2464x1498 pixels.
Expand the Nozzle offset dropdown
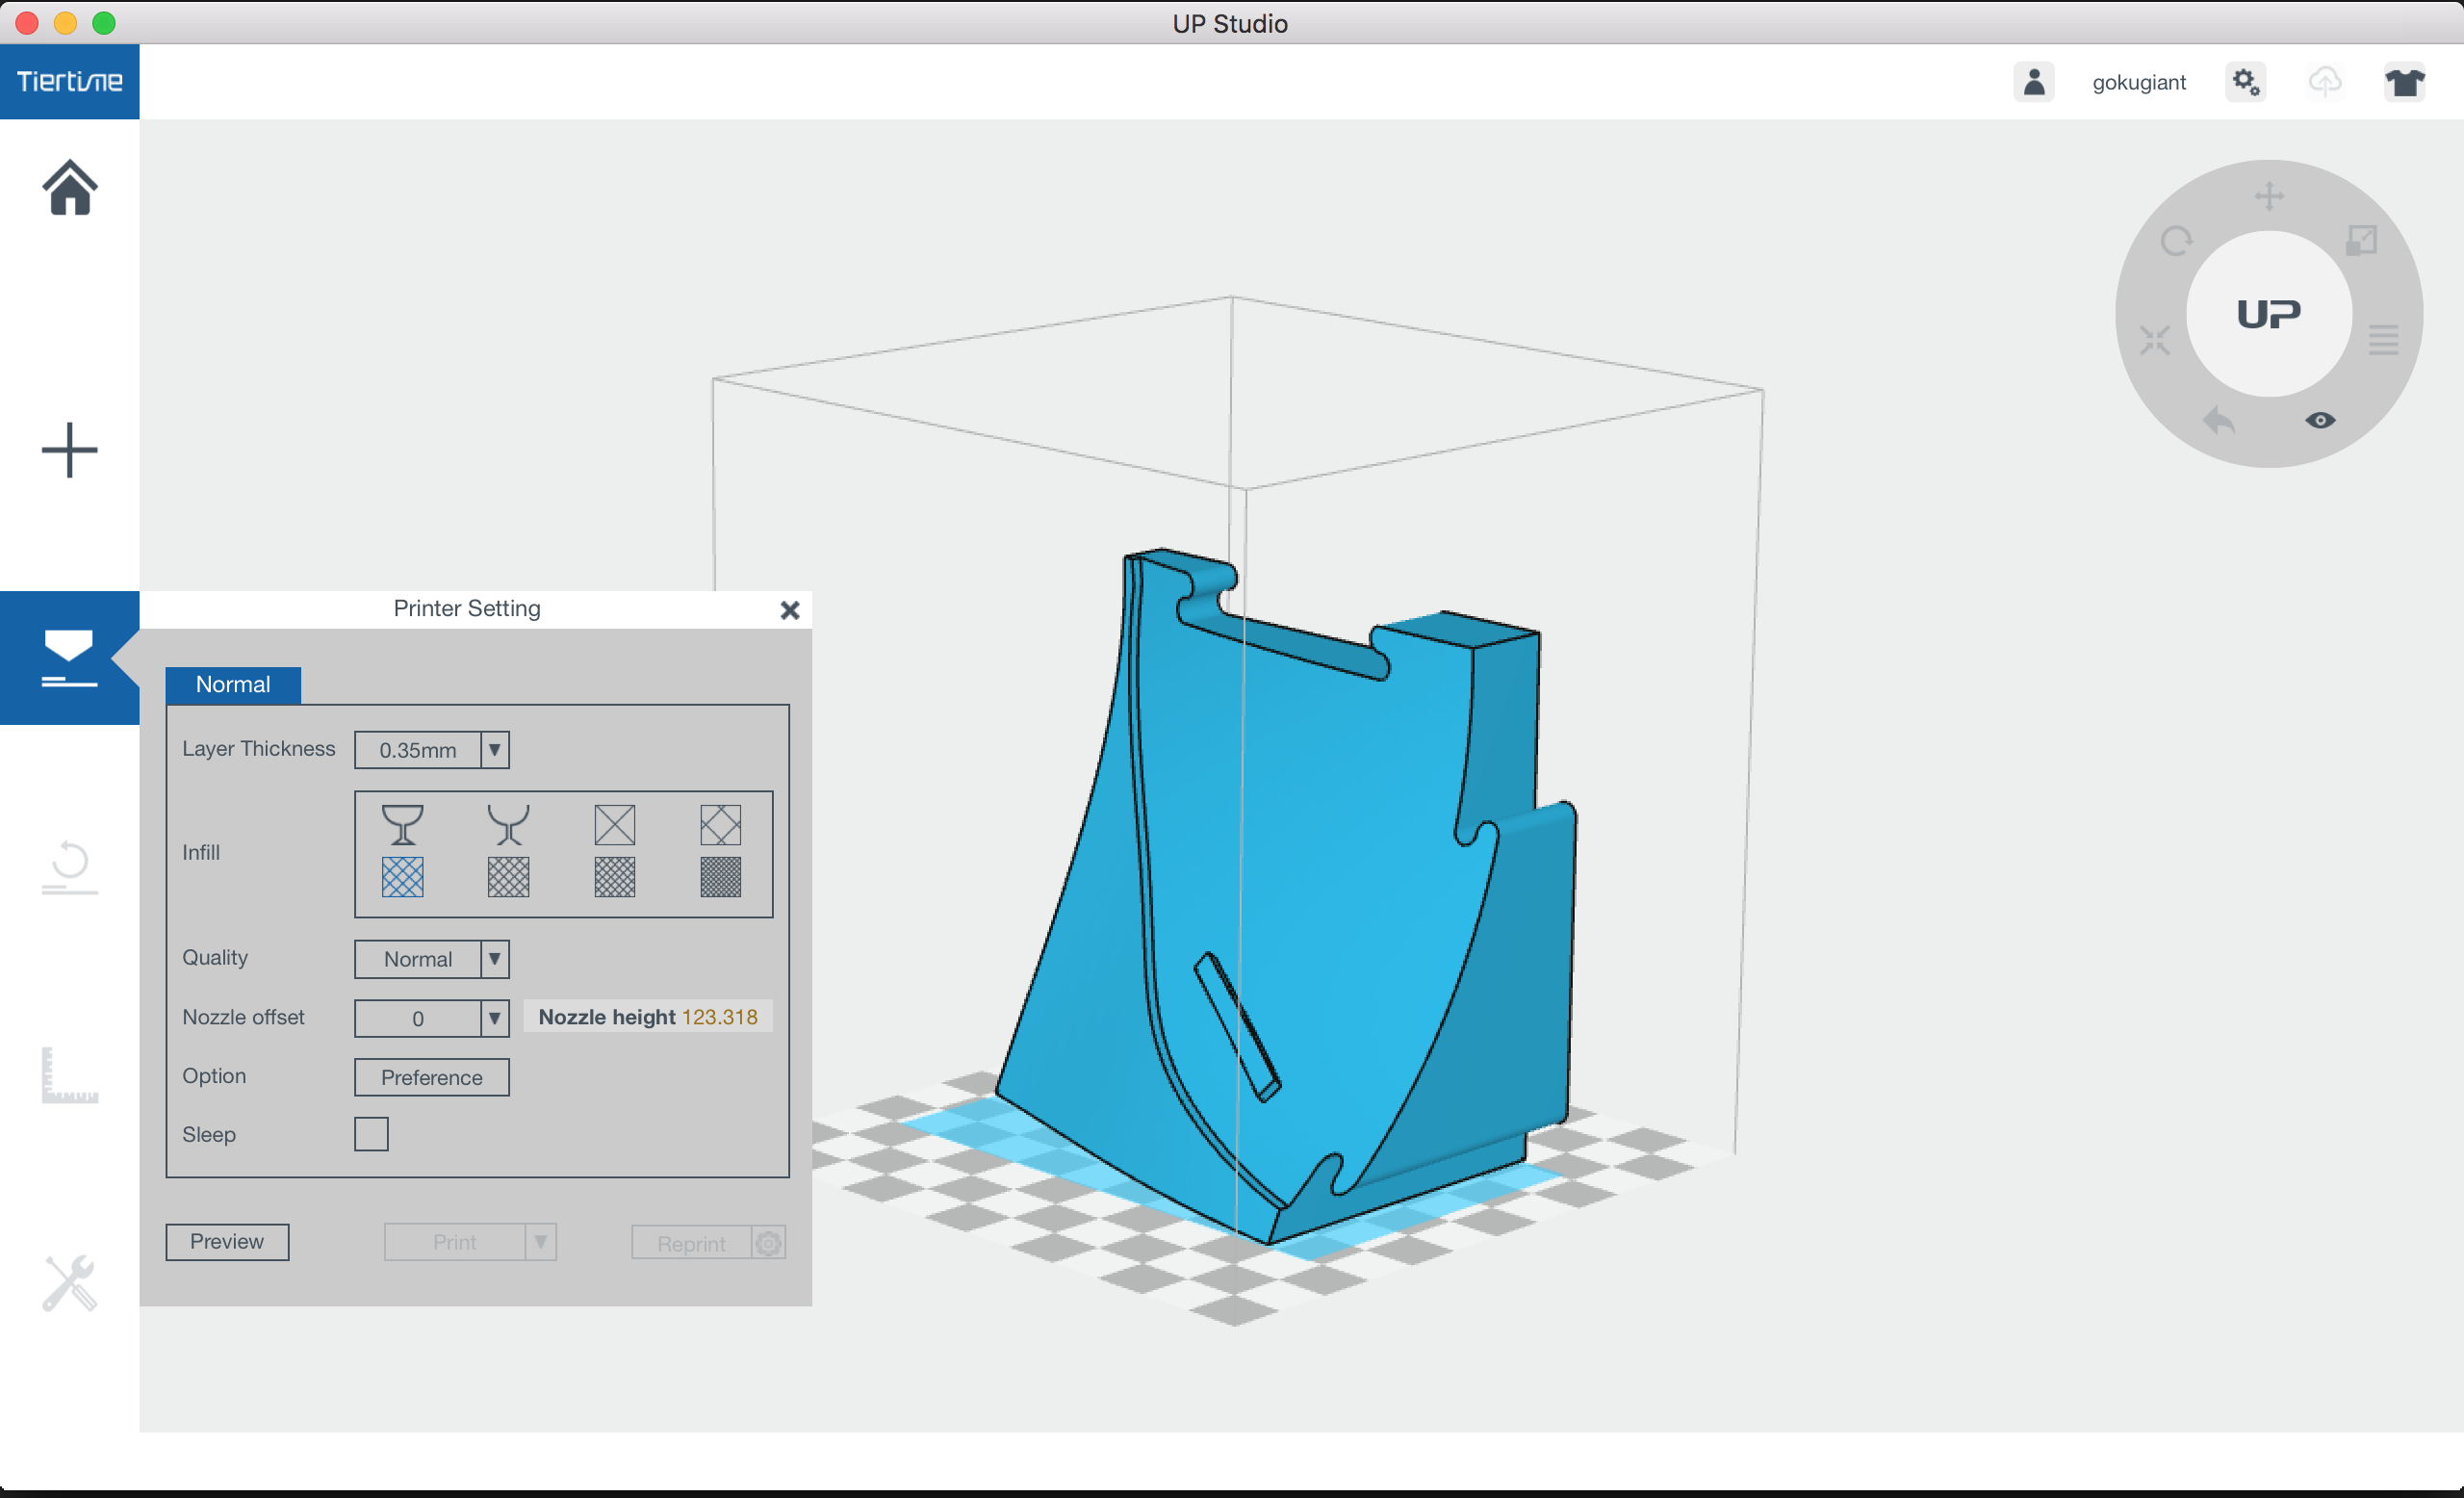tap(494, 1018)
